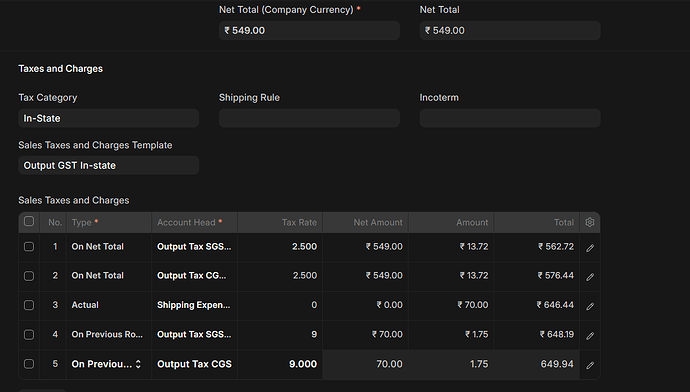Click the Taxes and Charges section heading
Viewport: 690px width, 392px height.
(x=61, y=69)
